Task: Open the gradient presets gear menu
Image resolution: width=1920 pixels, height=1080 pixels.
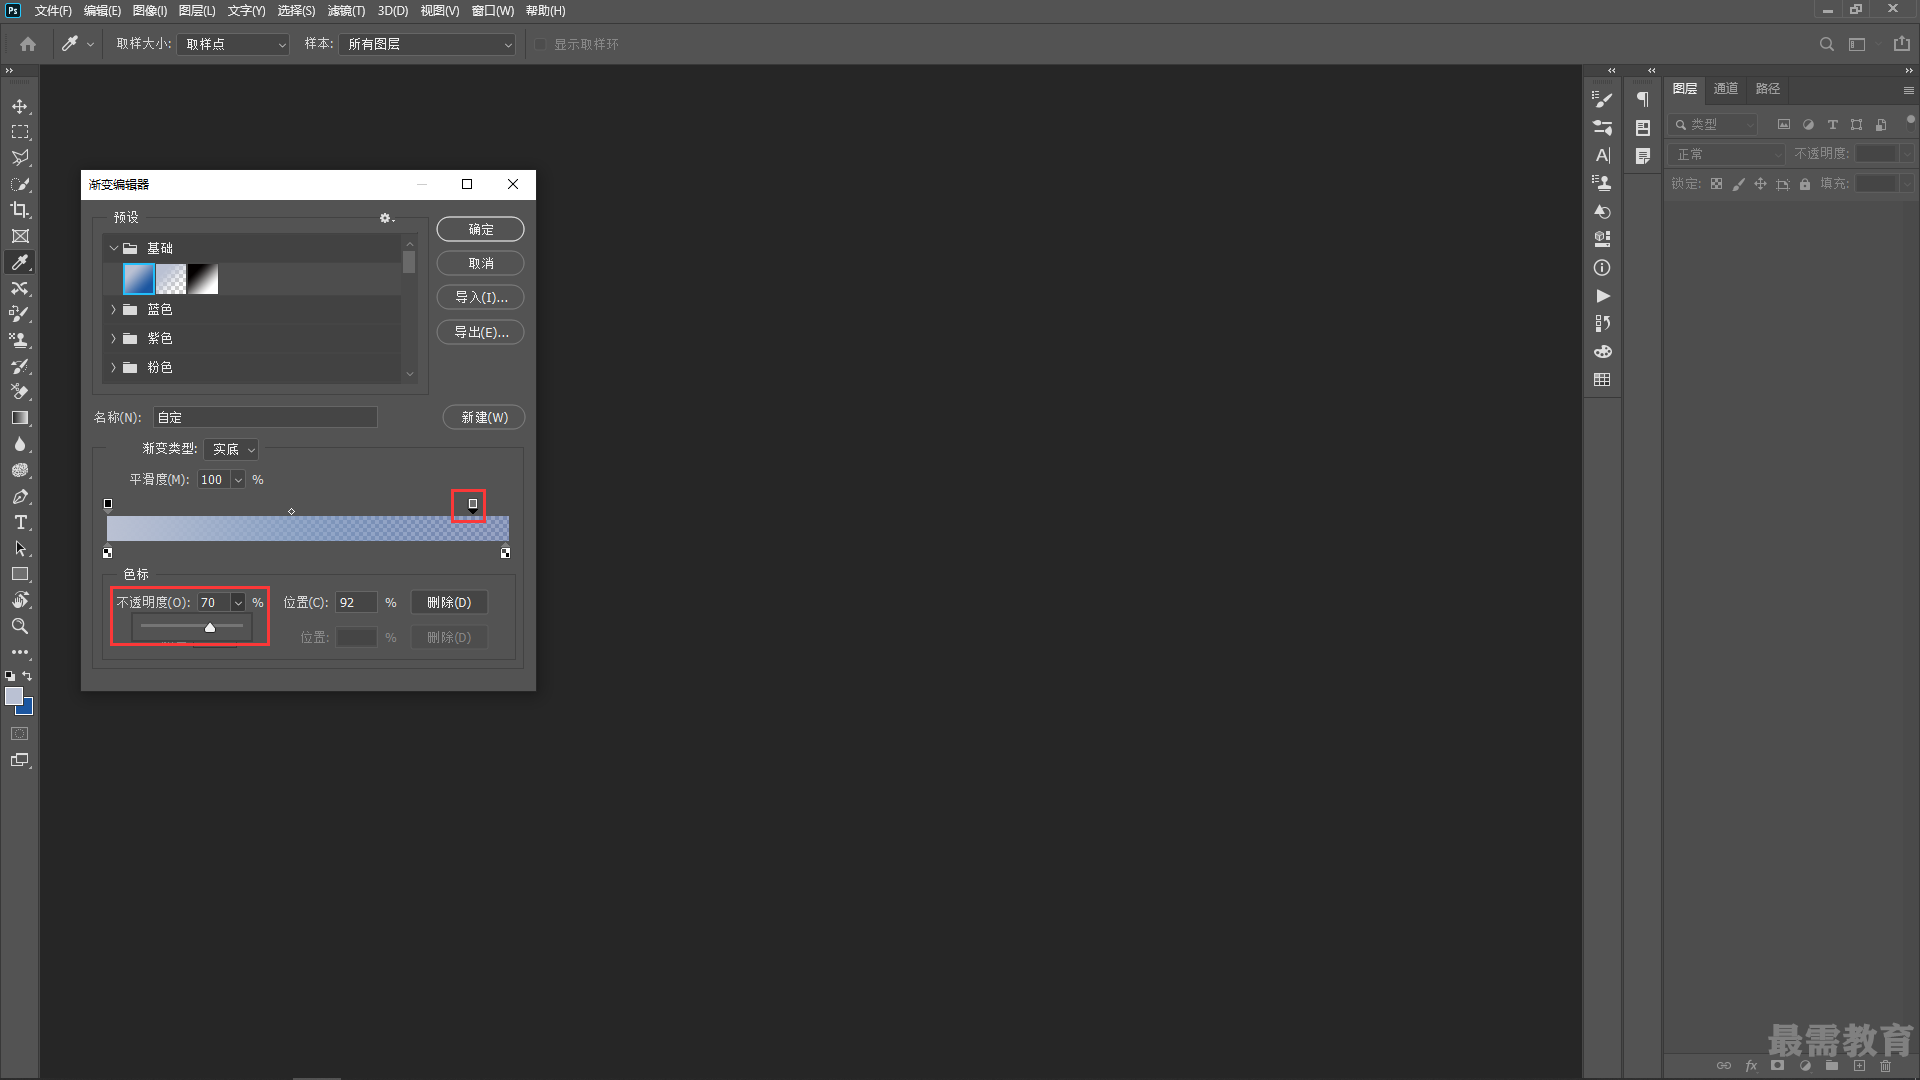Action: point(386,218)
